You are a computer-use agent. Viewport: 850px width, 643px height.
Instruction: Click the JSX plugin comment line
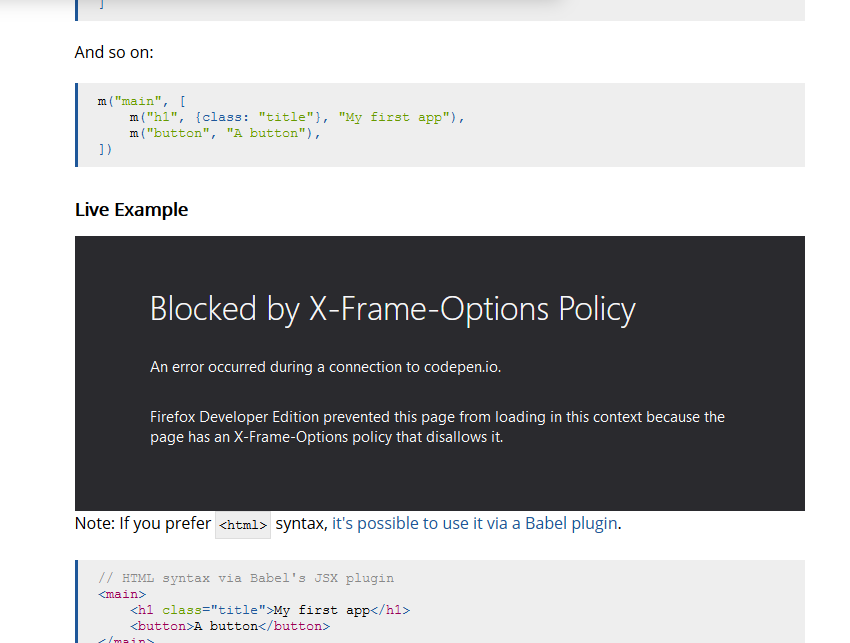[x=245, y=577]
